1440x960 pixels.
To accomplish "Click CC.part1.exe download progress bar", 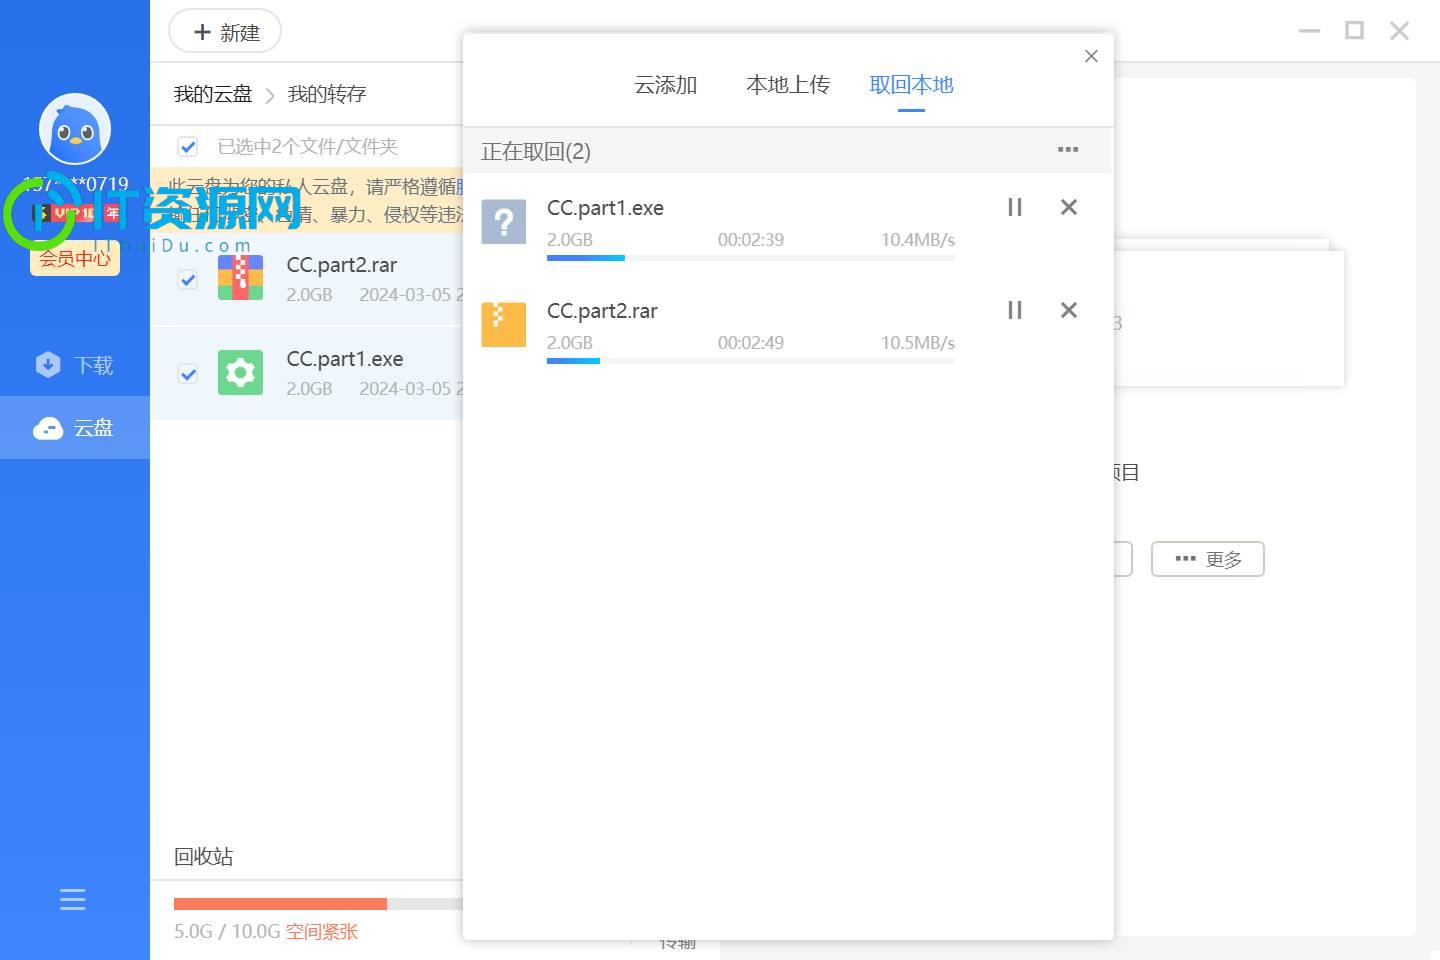I will point(751,258).
